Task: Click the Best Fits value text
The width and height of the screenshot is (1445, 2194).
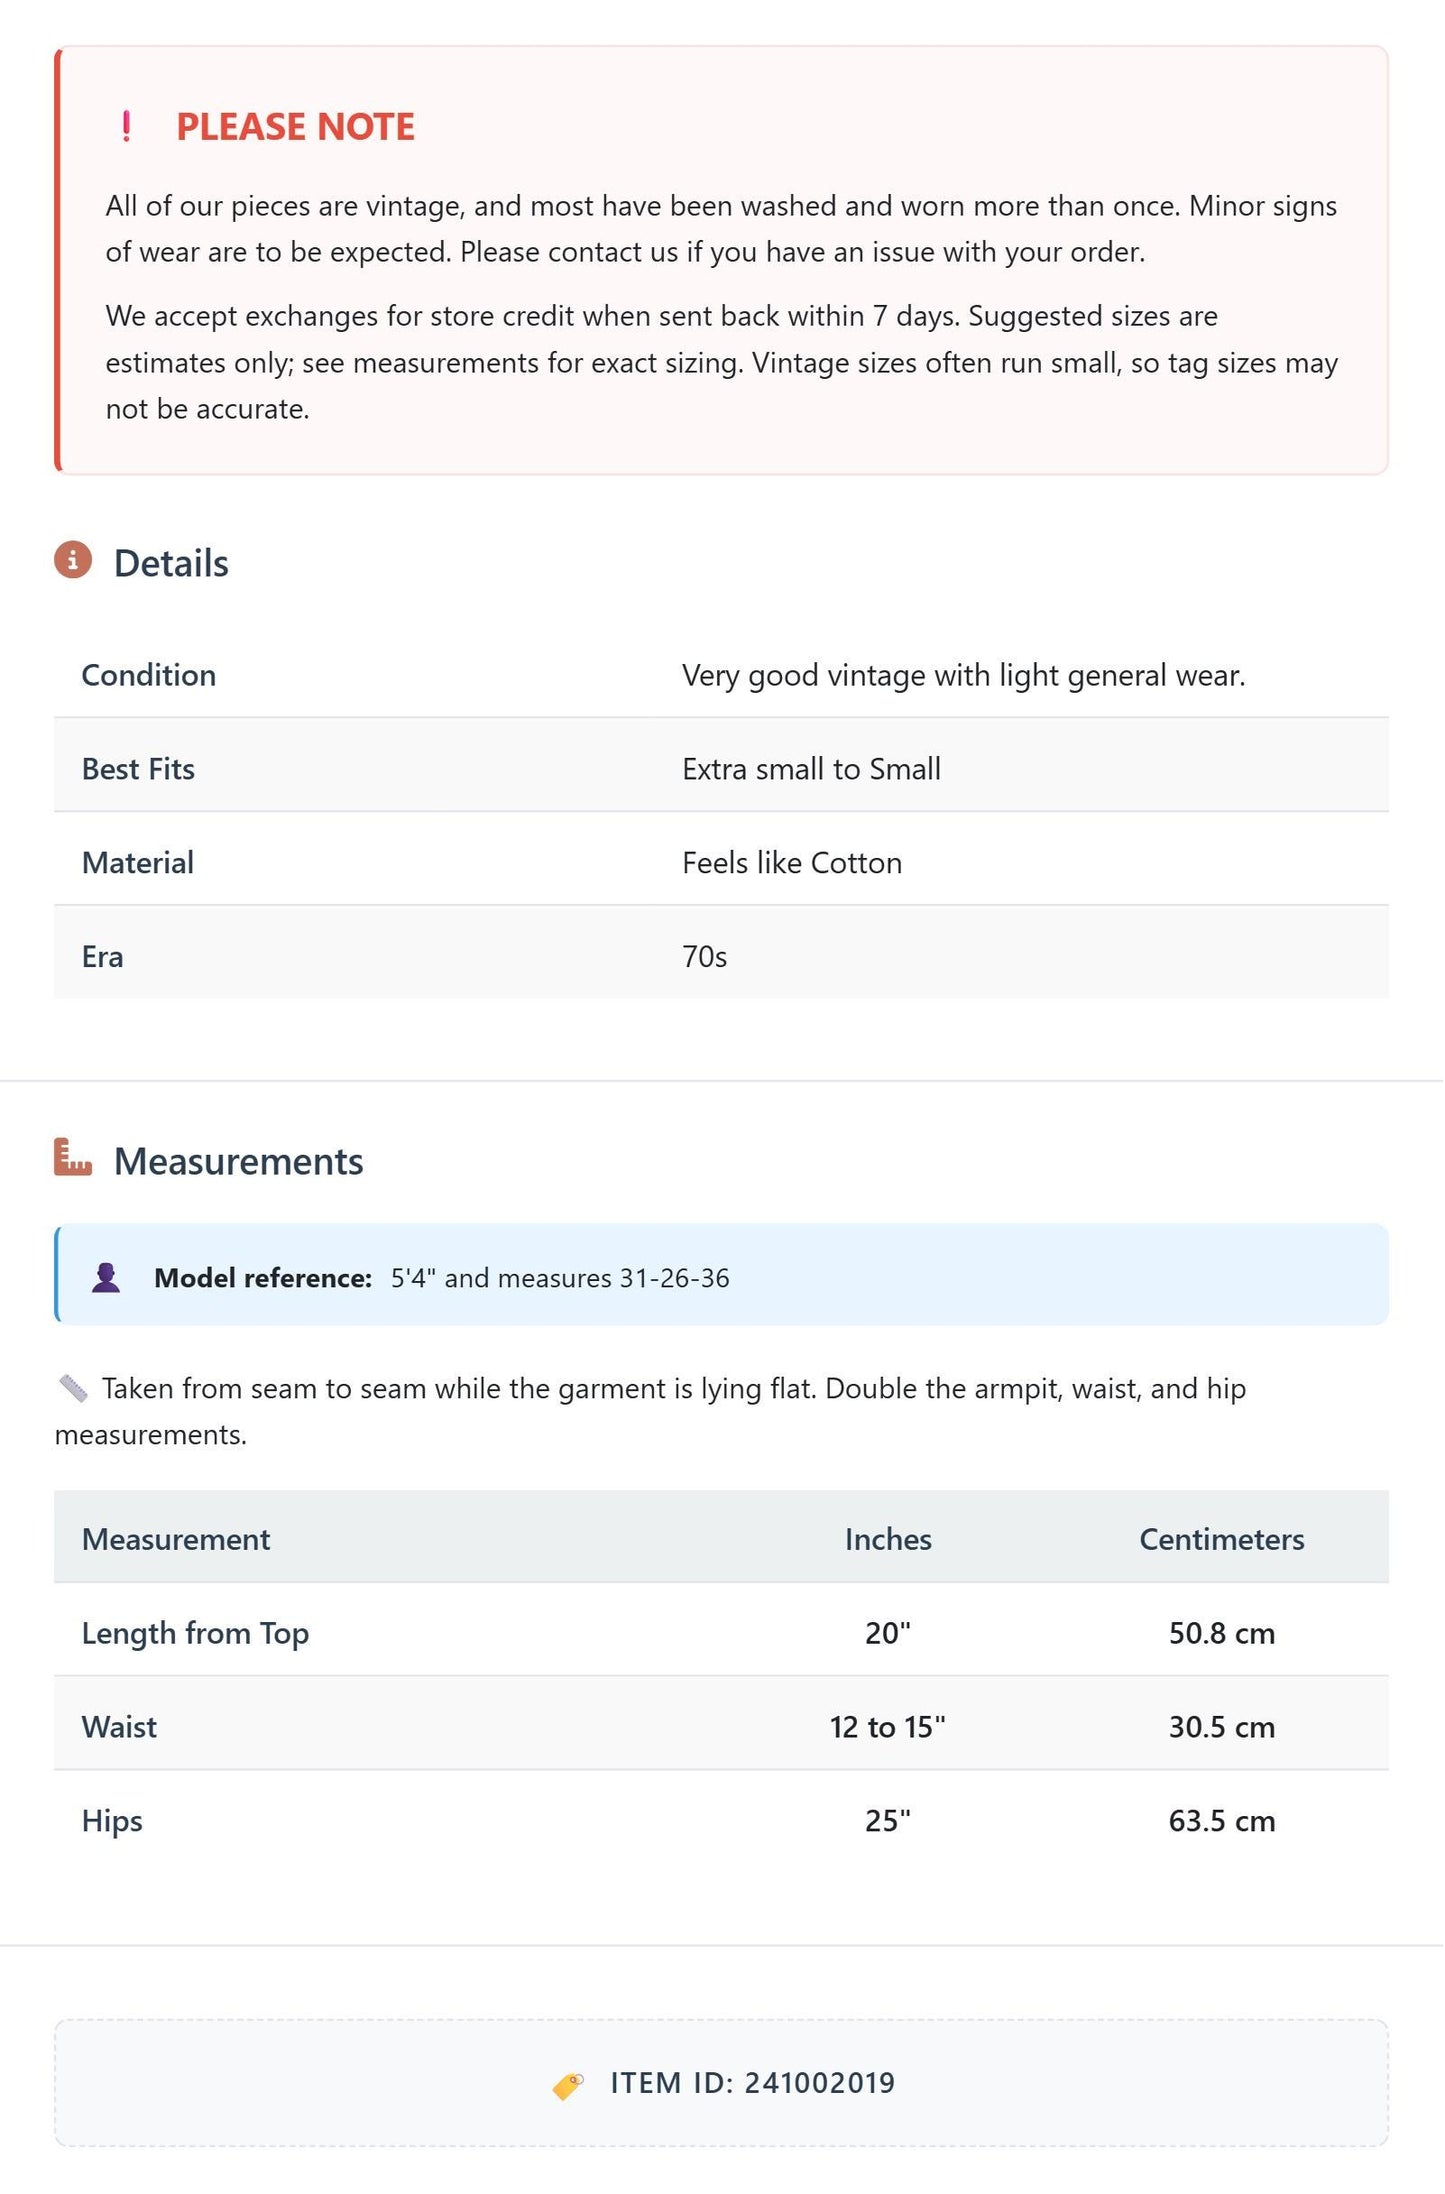Action: 811,769
